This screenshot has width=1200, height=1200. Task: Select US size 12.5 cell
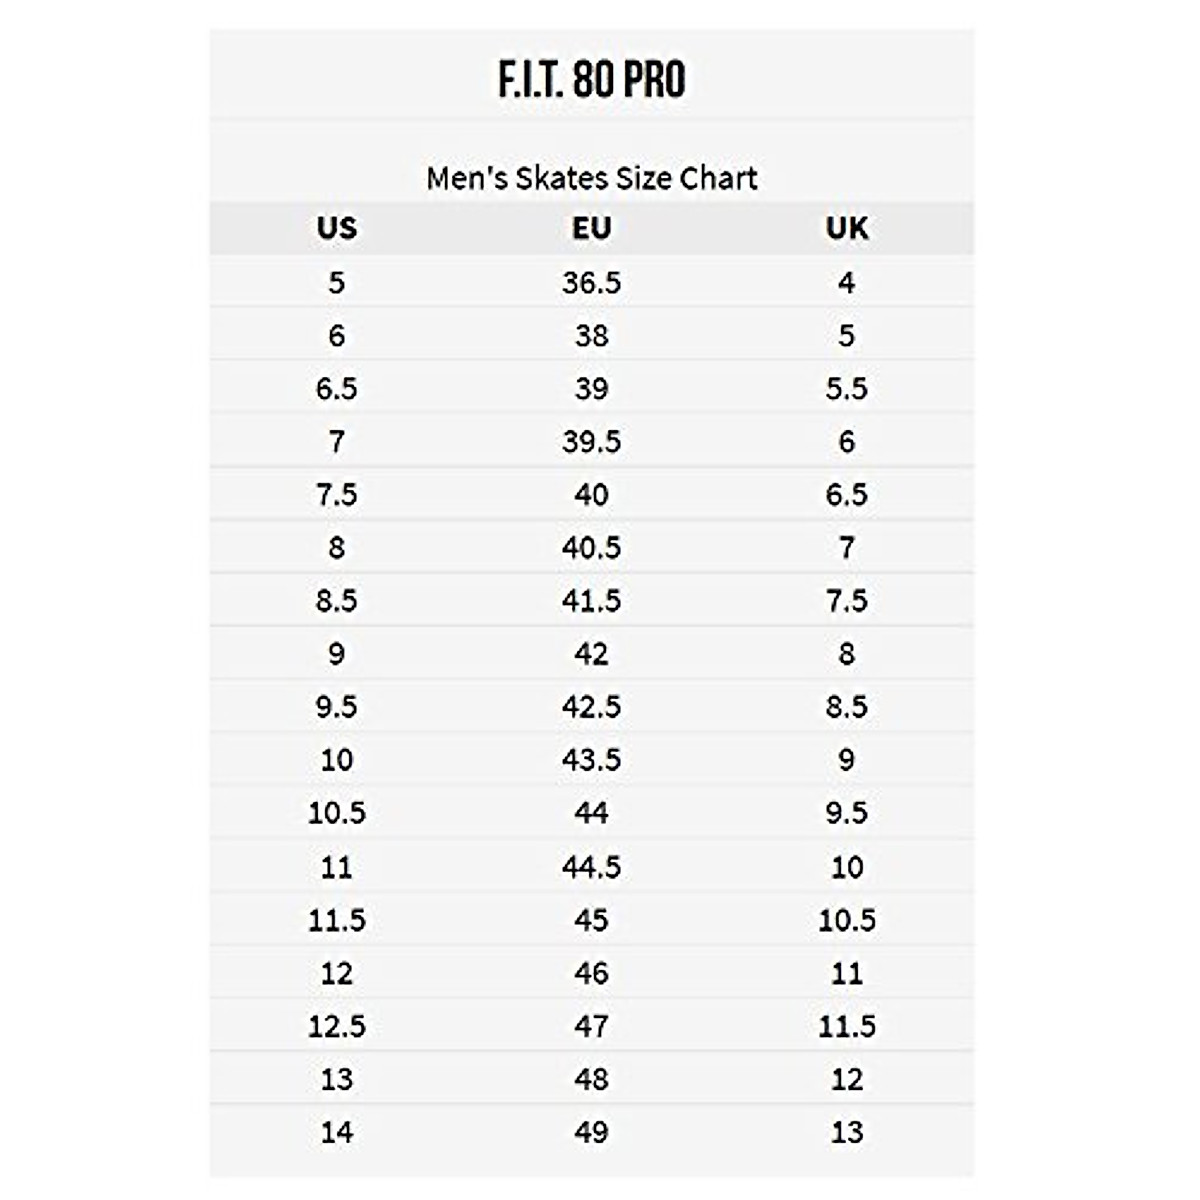pyautogui.click(x=336, y=1025)
